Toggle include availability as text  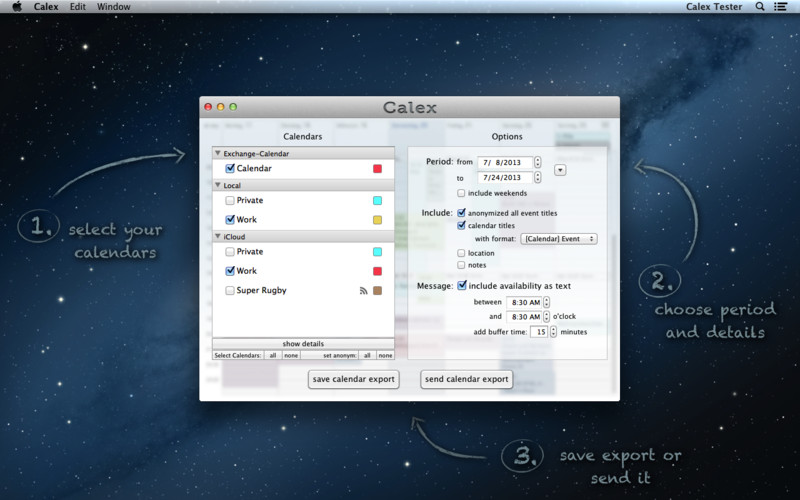(x=462, y=286)
